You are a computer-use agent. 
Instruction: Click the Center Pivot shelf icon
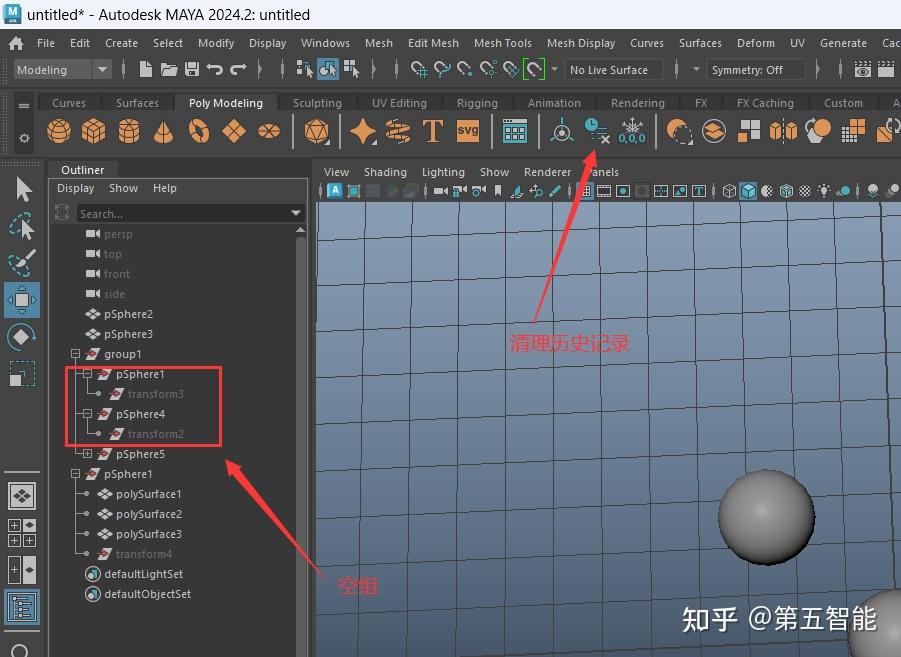(561, 131)
